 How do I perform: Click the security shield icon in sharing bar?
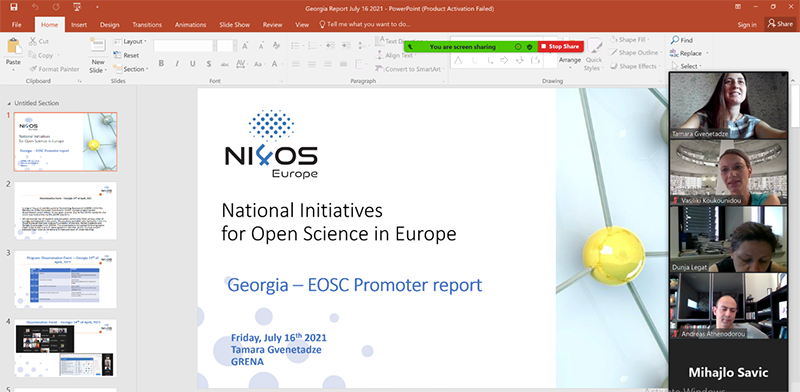(530, 46)
